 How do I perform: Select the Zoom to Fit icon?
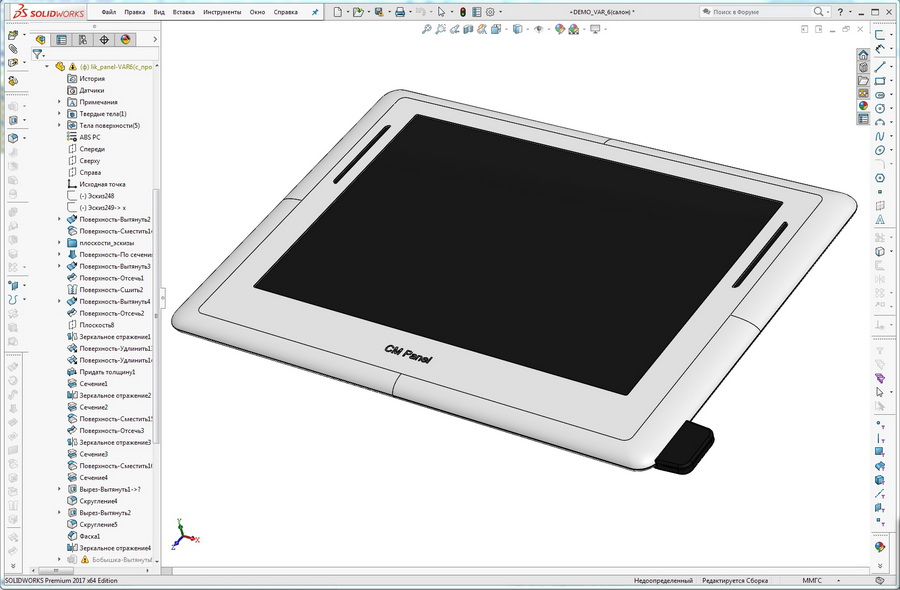click(x=428, y=29)
